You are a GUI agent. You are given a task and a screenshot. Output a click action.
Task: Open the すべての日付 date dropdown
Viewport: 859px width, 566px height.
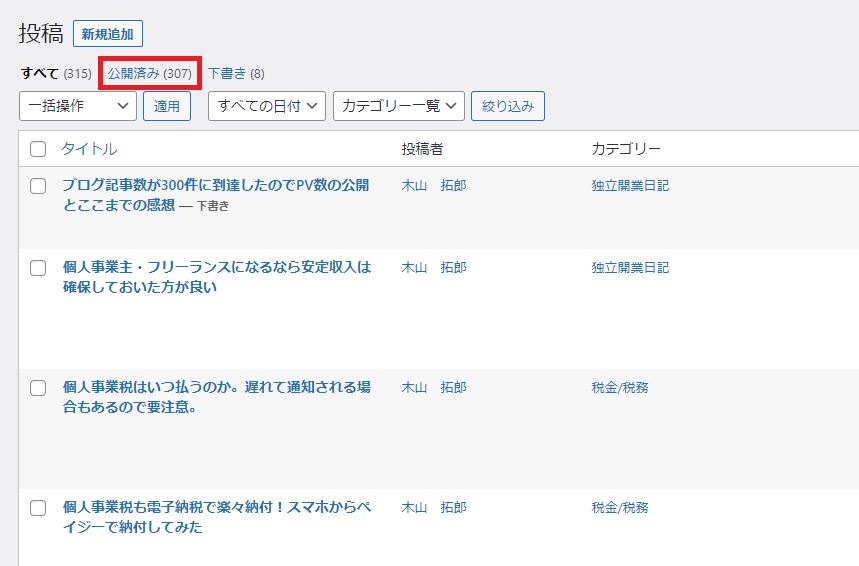click(x=267, y=106)
